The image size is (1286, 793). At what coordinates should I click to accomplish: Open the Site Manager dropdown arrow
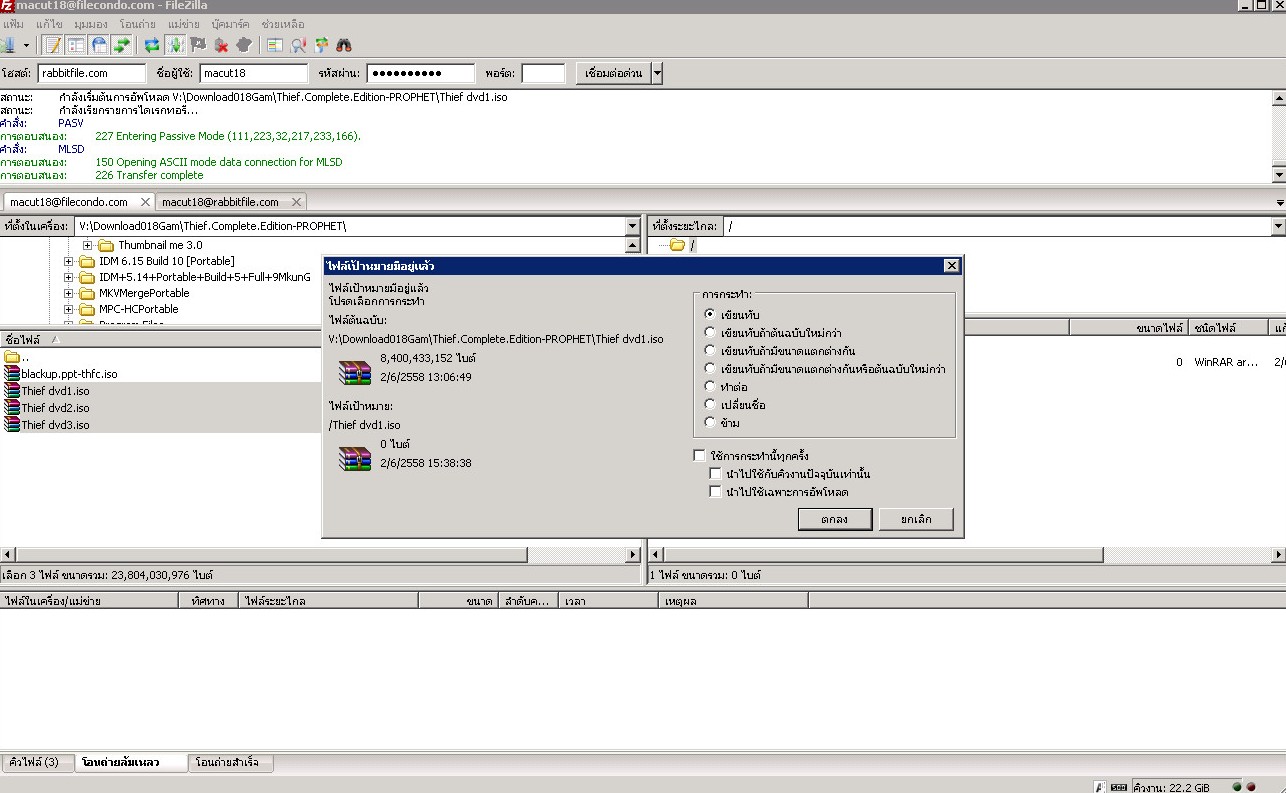tap(26, 45)
